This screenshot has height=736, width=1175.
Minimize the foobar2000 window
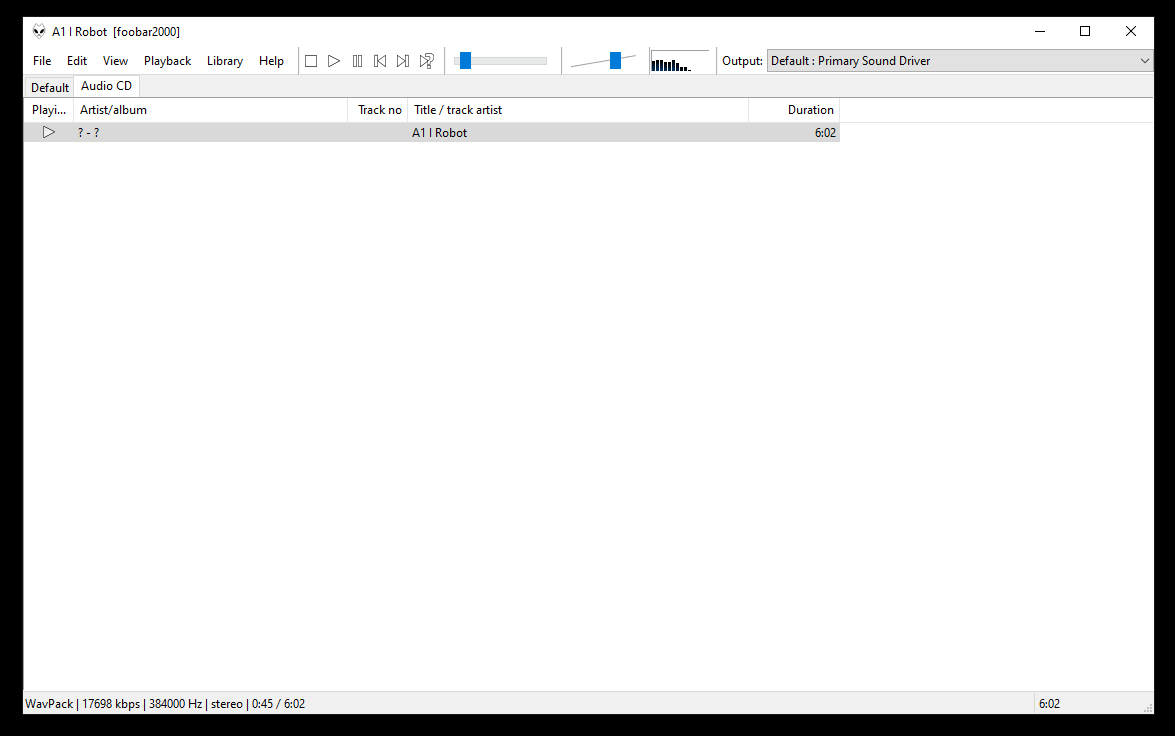pyautogui.click(x=1039, y=31)
